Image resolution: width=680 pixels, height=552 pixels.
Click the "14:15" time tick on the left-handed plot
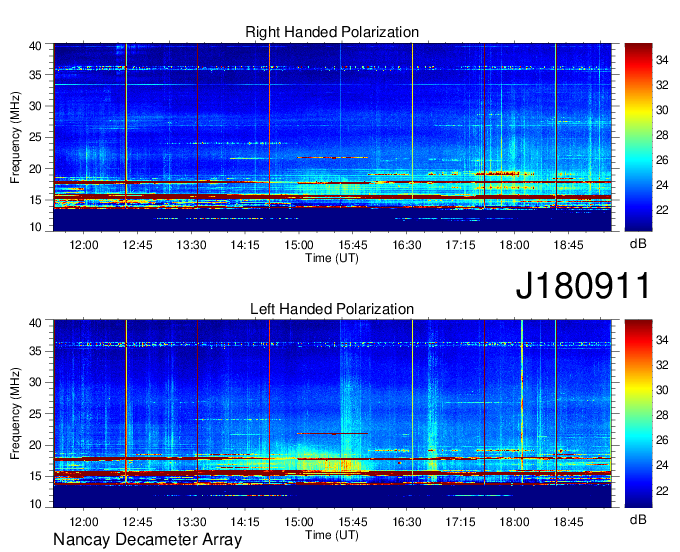point(245,522)
